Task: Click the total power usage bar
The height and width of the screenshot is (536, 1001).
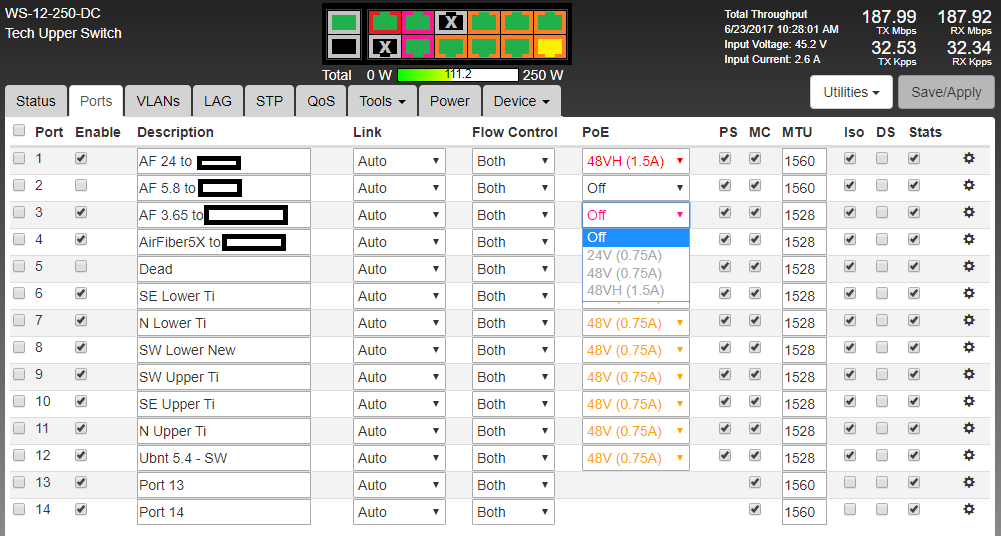Action: 458,75
